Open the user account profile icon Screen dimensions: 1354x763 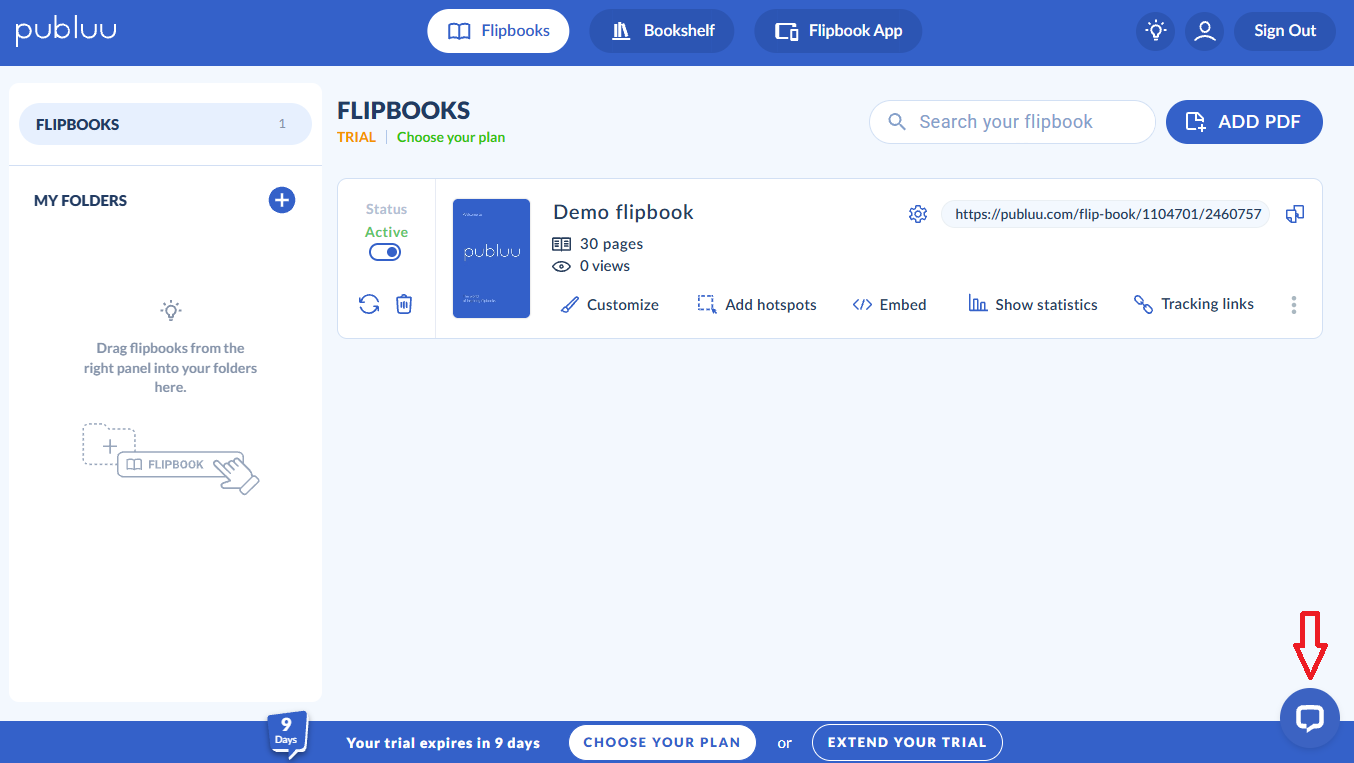tap(1205, 31)
